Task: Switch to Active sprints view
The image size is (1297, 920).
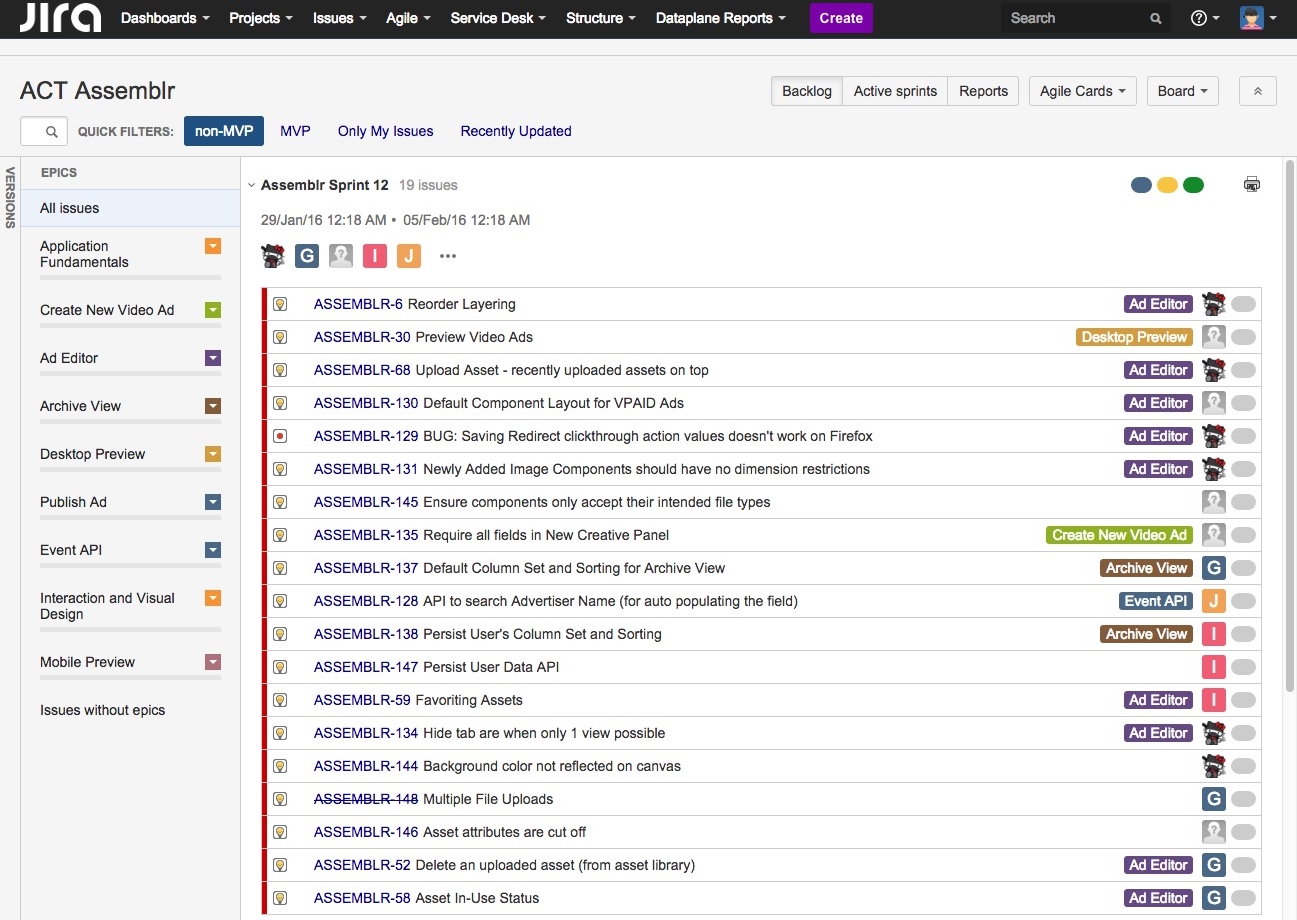Action: [x=895, y=91]
